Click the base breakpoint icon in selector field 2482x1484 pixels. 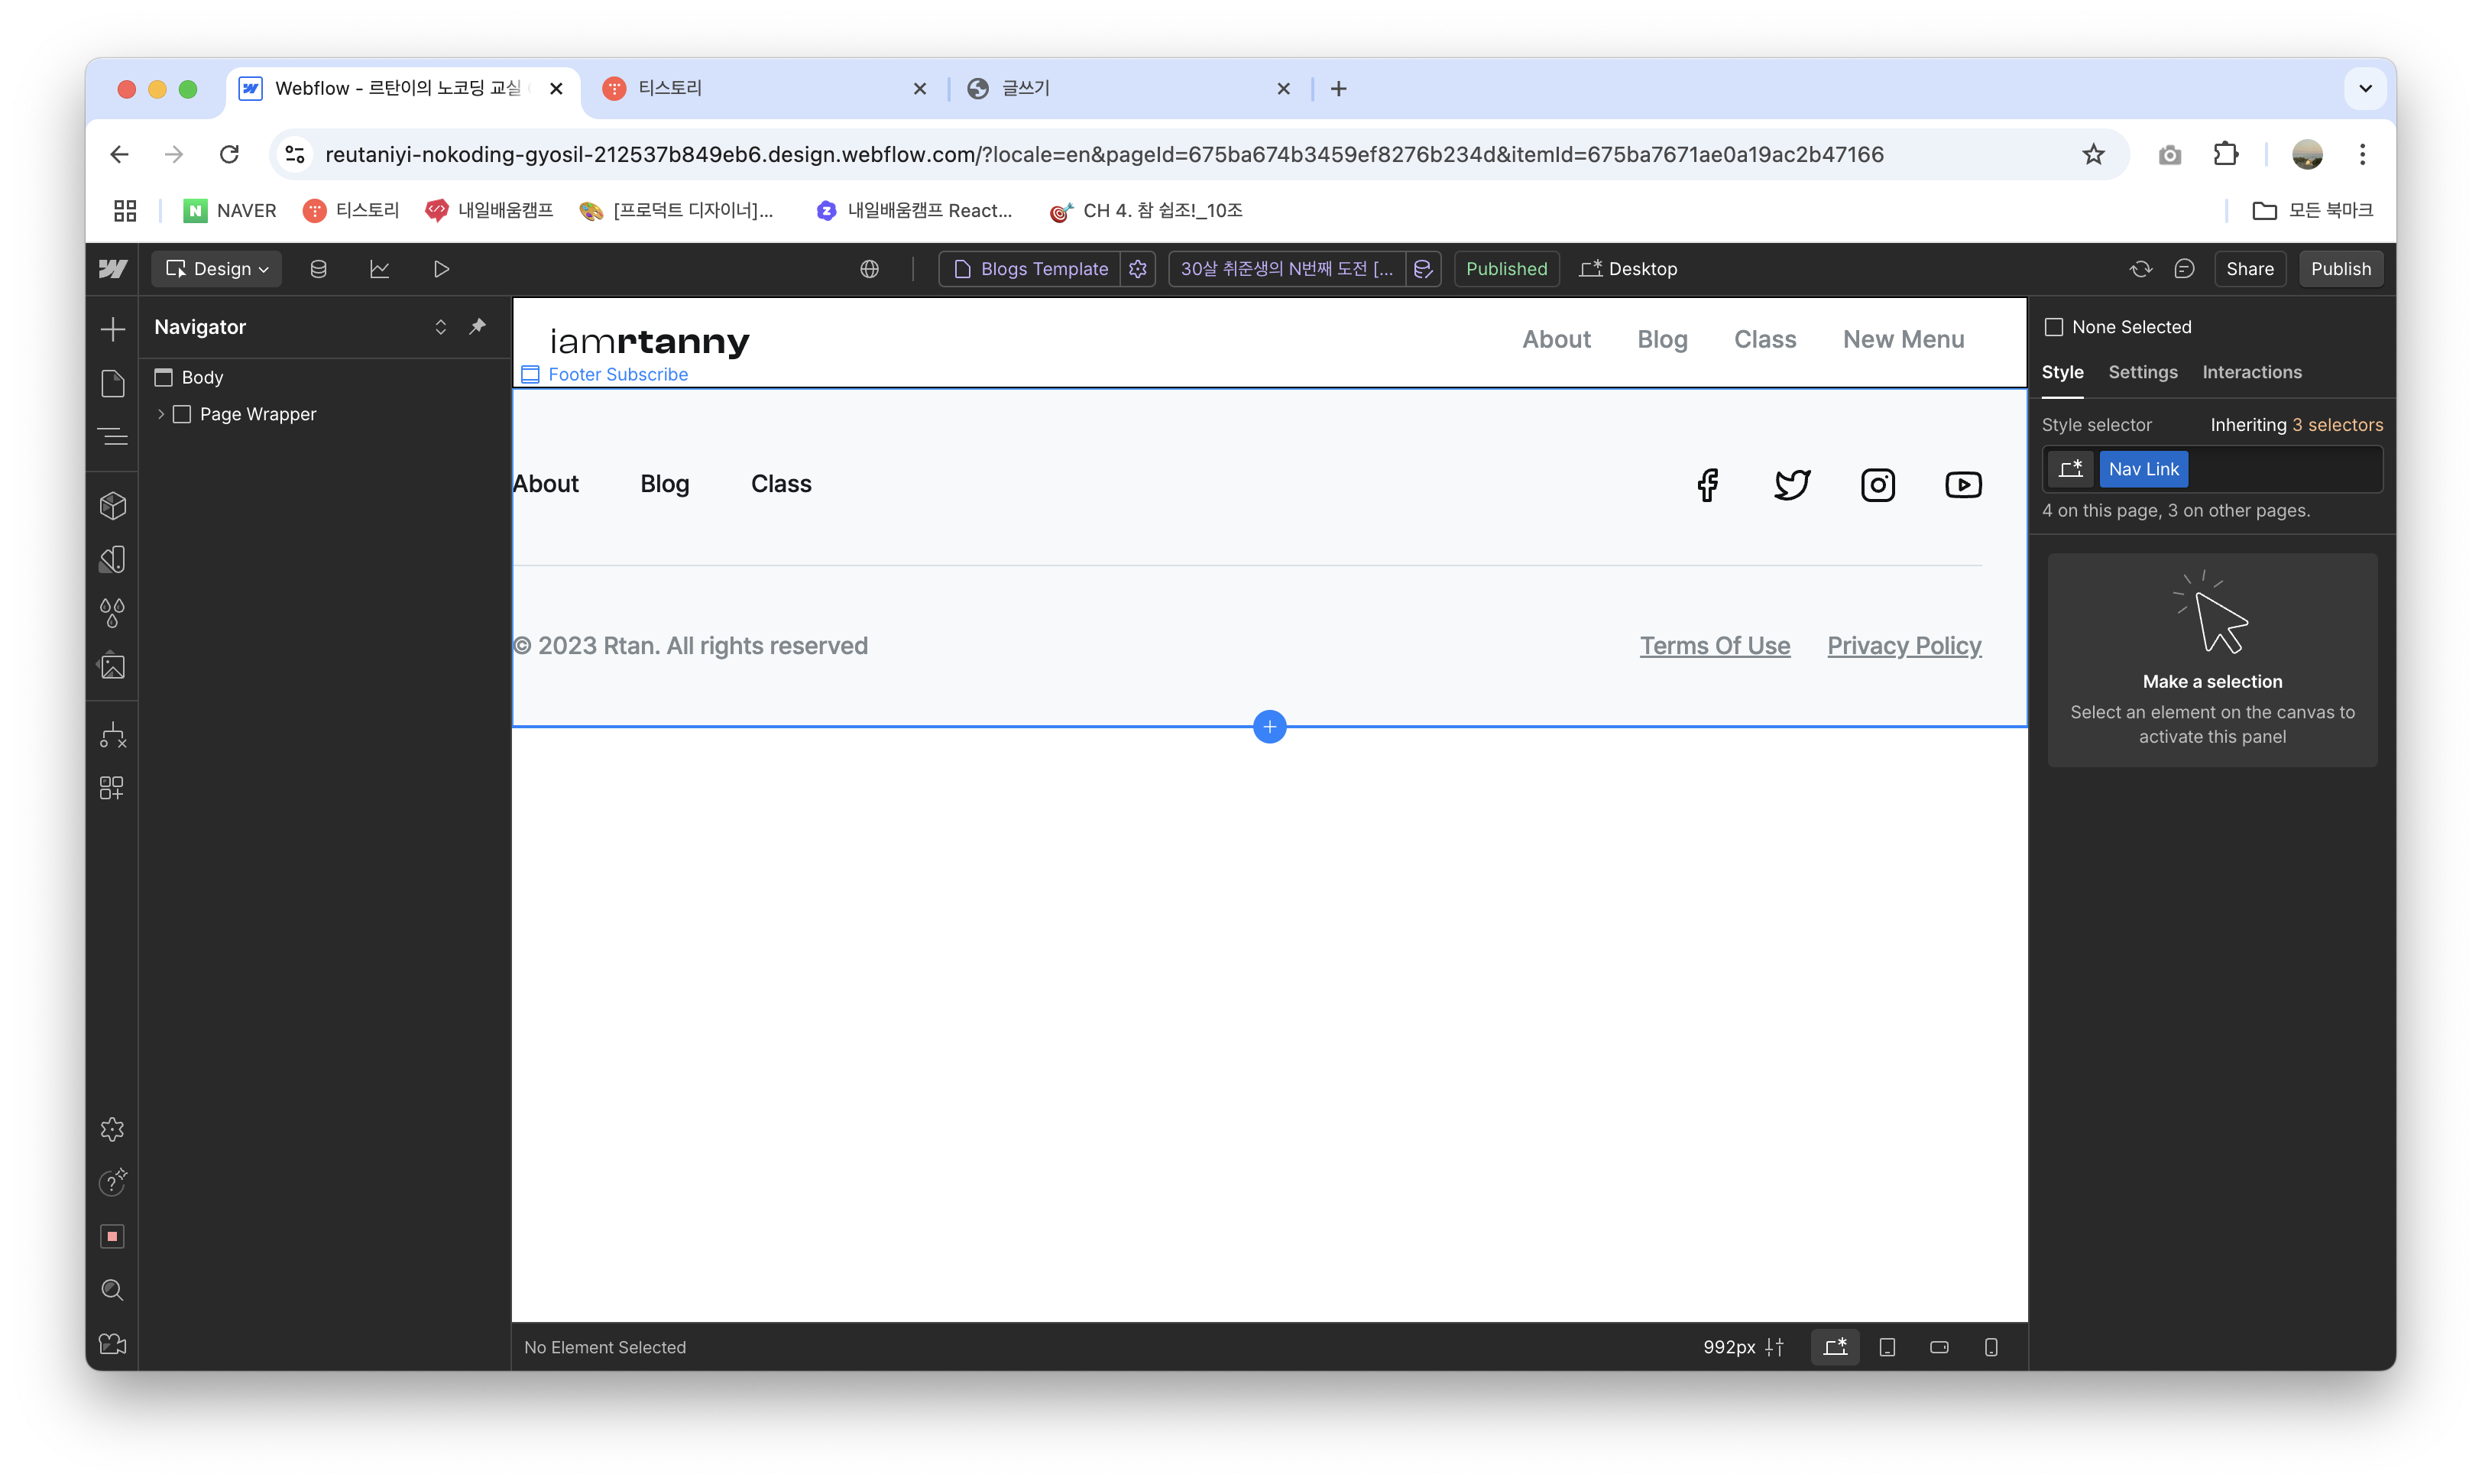[2071, 469]
